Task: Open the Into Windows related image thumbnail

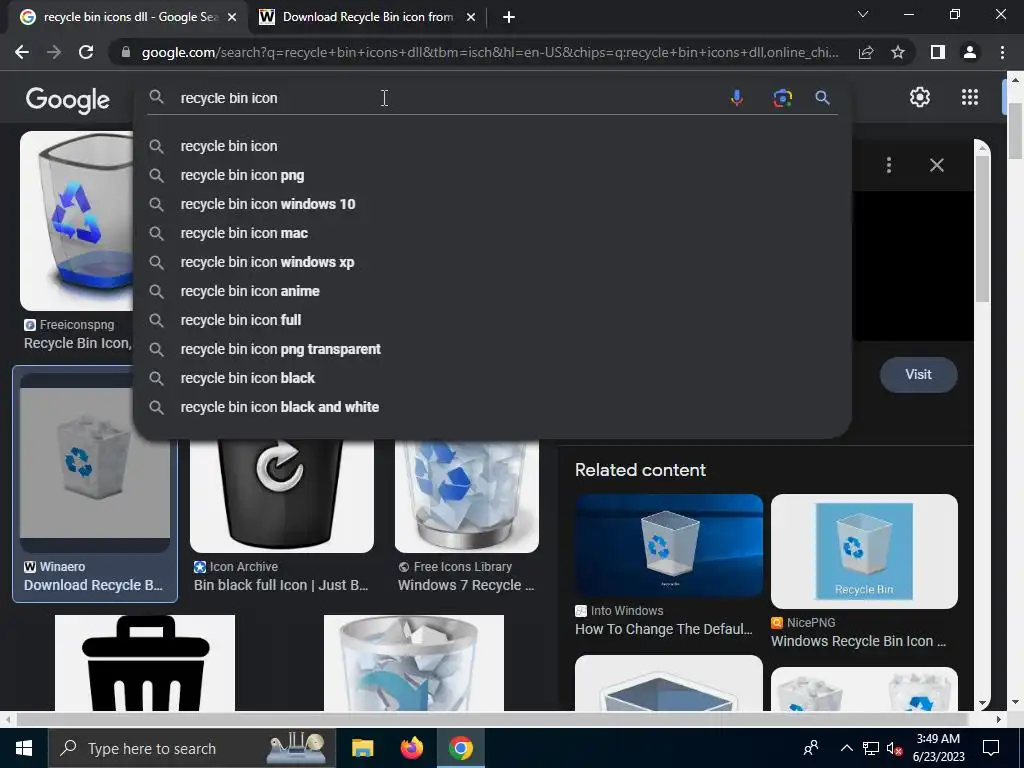Action: pyautogui.click(x=669, y=546)
